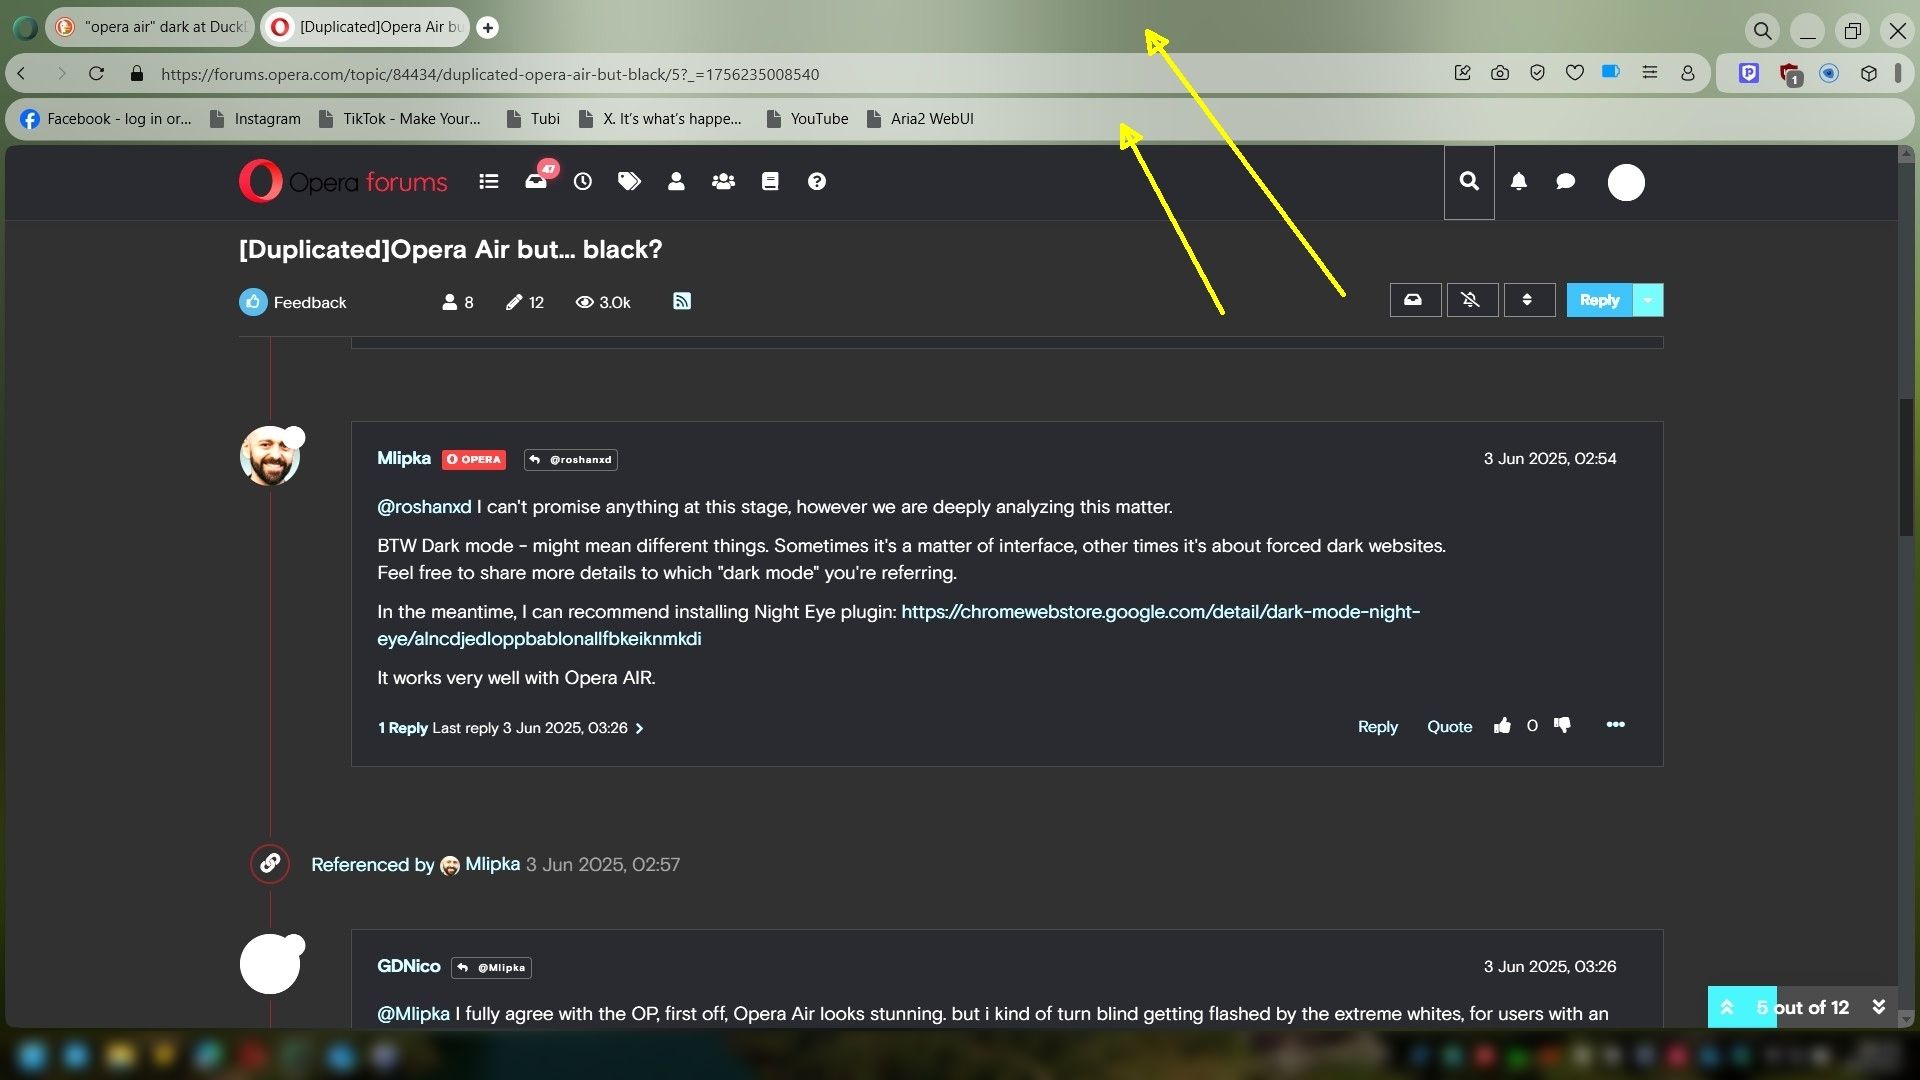The width and height of the screenshot is (1920, 1080).
Task: Open YouTube bookmark
Action: pos(807,119)
